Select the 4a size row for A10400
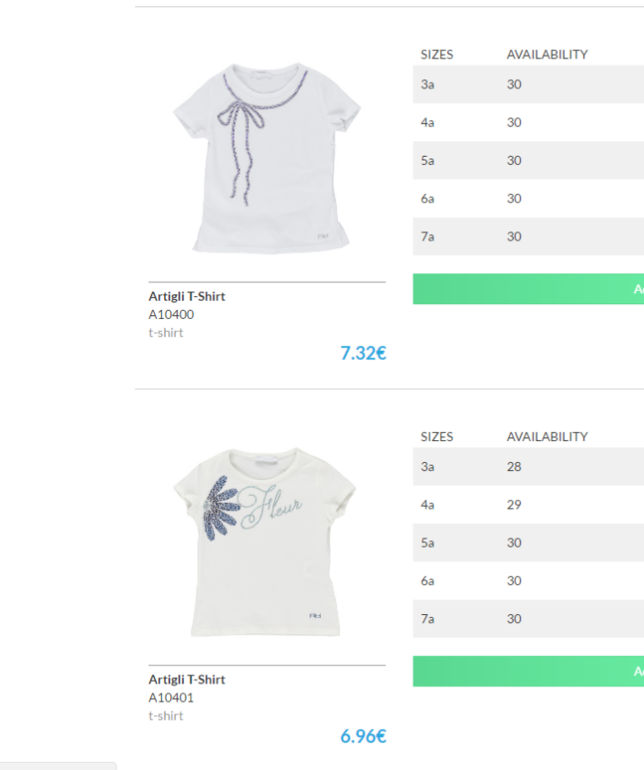The width and height of the screenshot is (644, 770). coord(529,122)
